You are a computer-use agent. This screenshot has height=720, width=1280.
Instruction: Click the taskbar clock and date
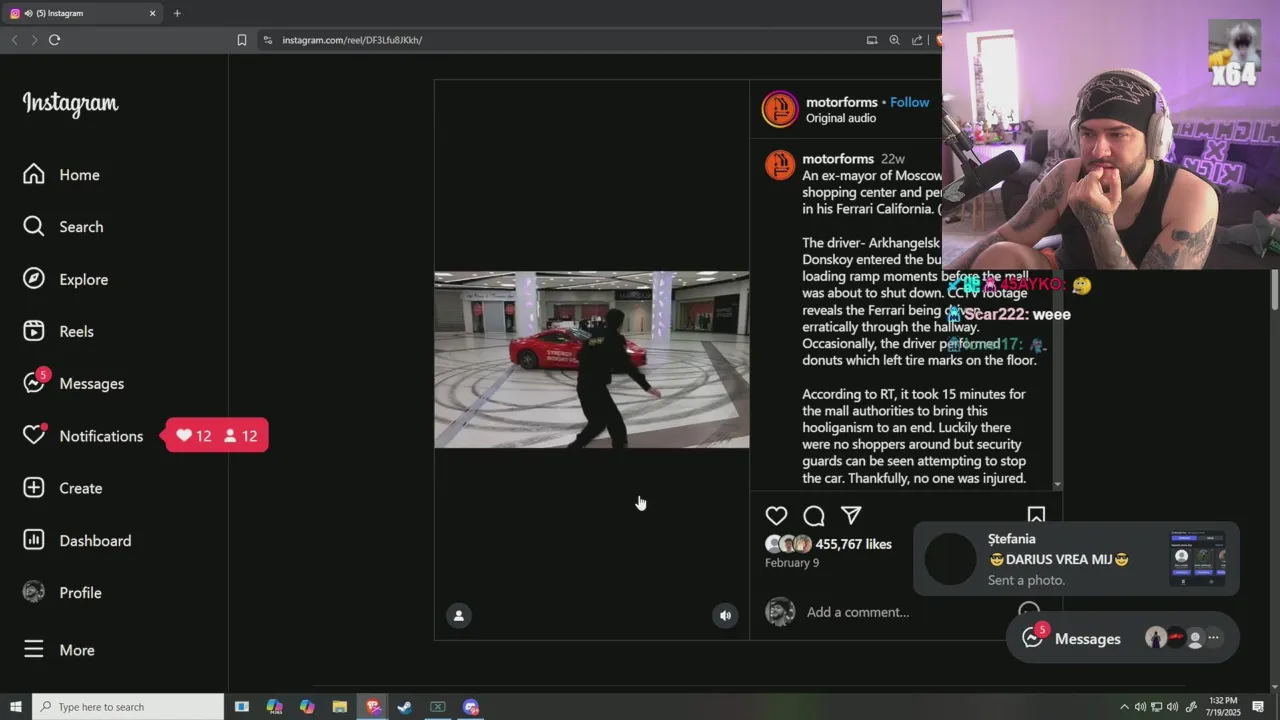coord(1223,707)
